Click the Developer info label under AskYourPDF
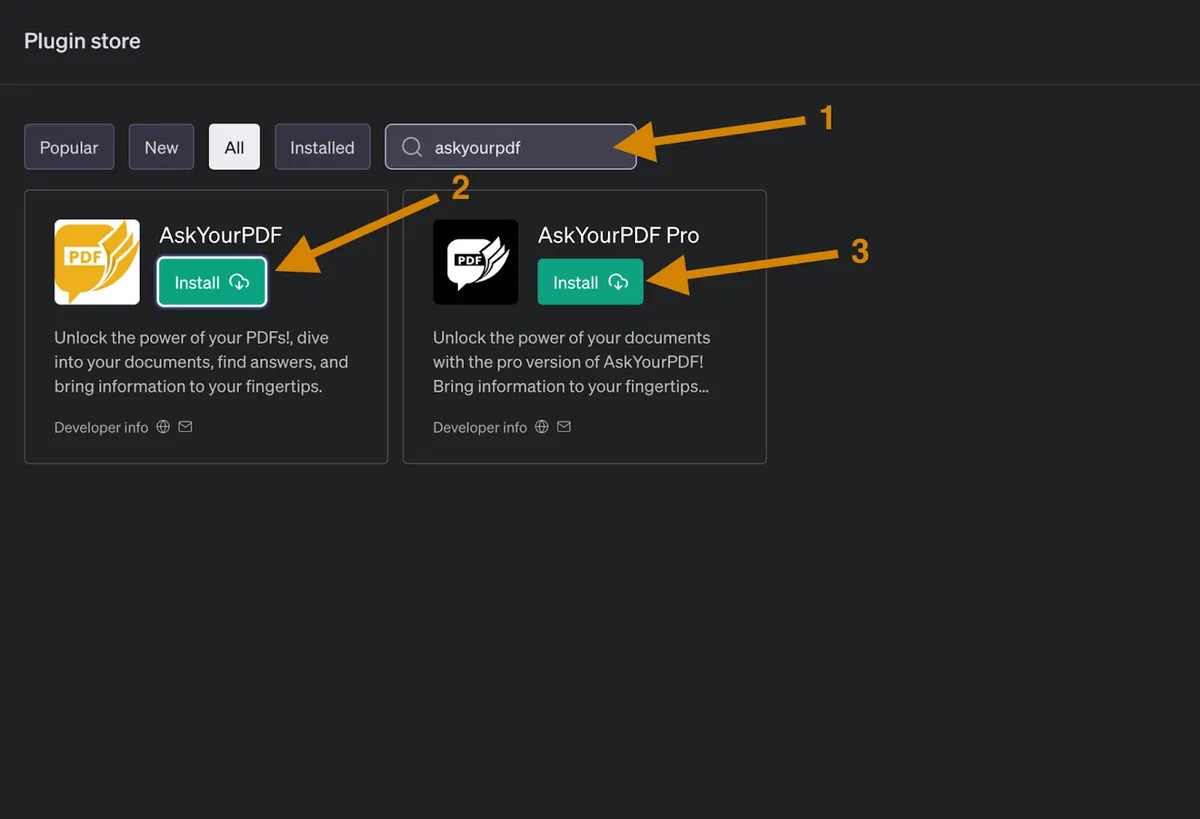 [101, 427]
